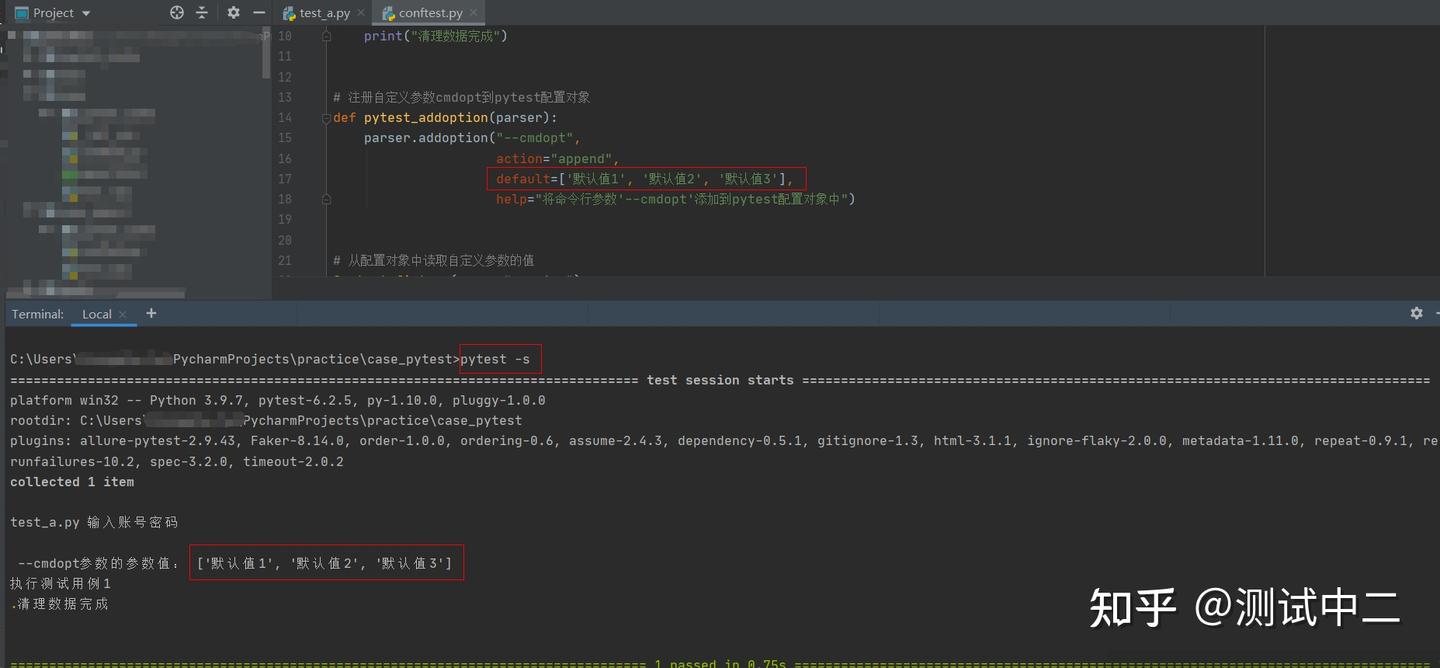Click 'def pytest_addoption(parser):' line
Viewport: 1440px width, 668px height.
pyautogui.click(x=445, y=118)
